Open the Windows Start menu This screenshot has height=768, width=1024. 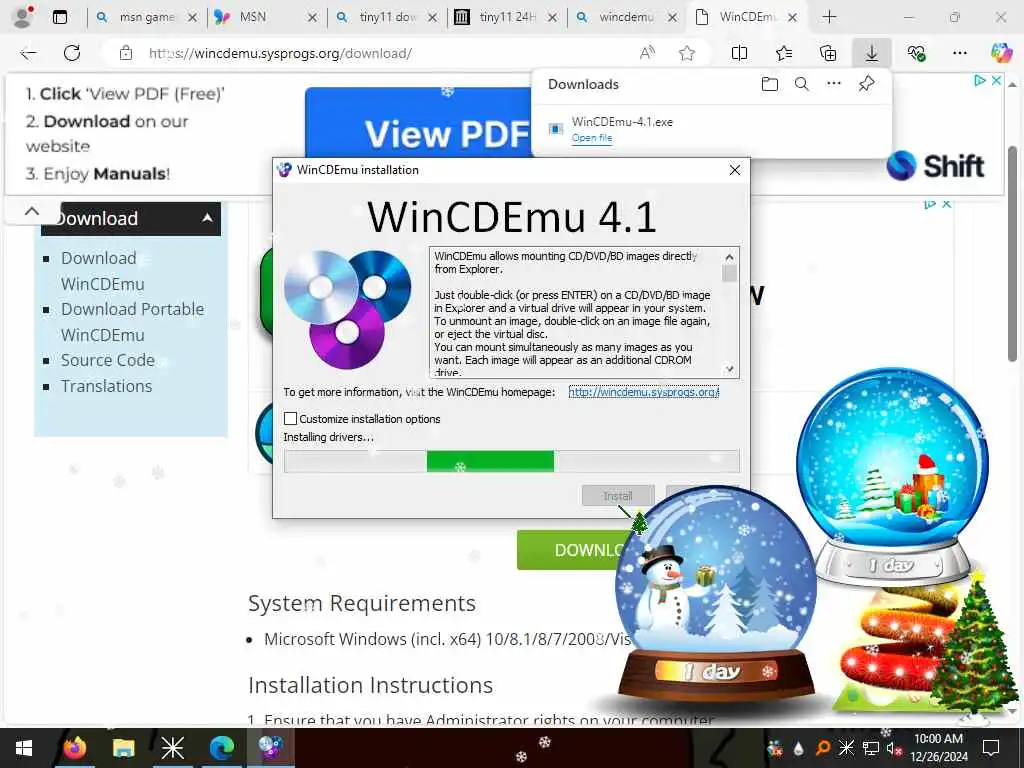[24, 748]
